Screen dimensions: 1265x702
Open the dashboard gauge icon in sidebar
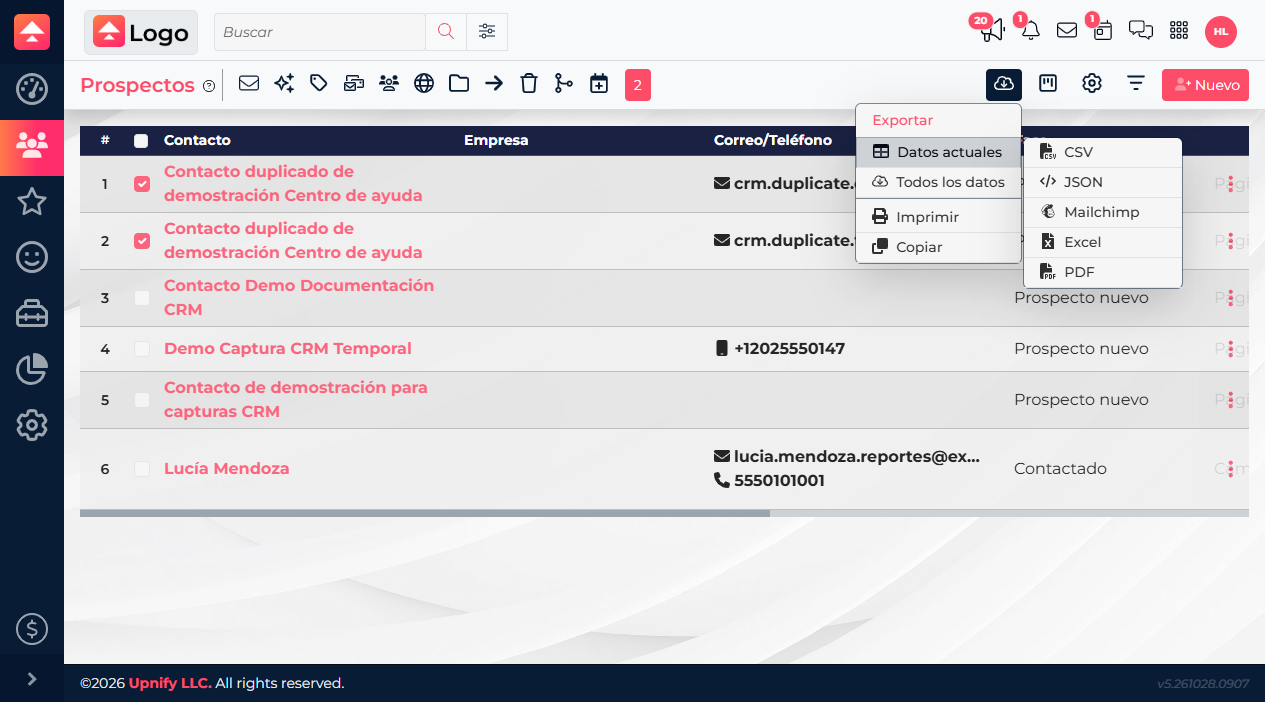[x=32, y=89]
